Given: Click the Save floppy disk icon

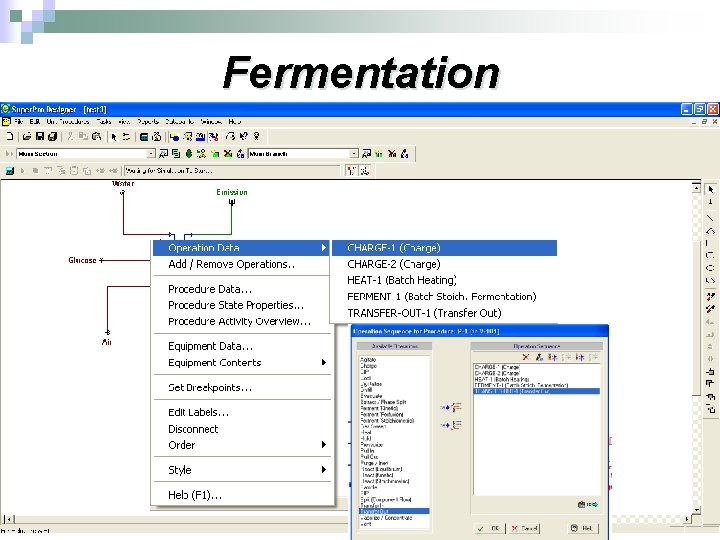Looking at the screenshot, I should coord(40,136).
